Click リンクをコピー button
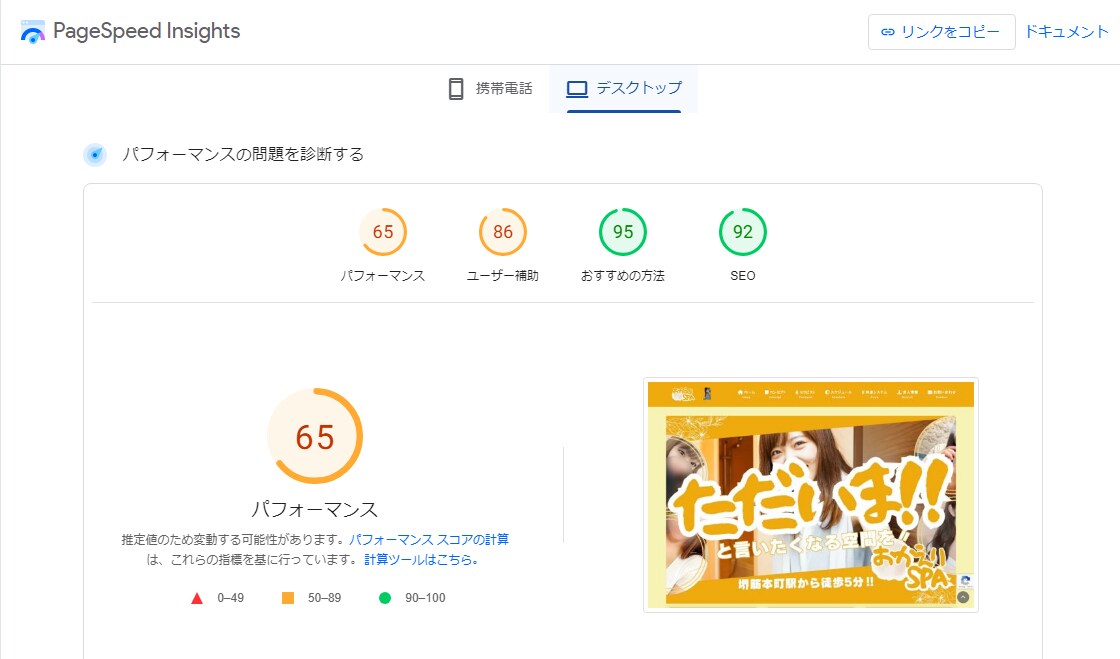Viewport: 1120px width, 659px height. pos(941,32)
